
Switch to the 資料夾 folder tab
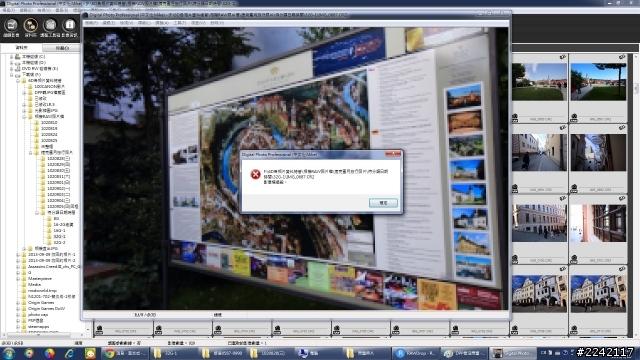point(21,48)
